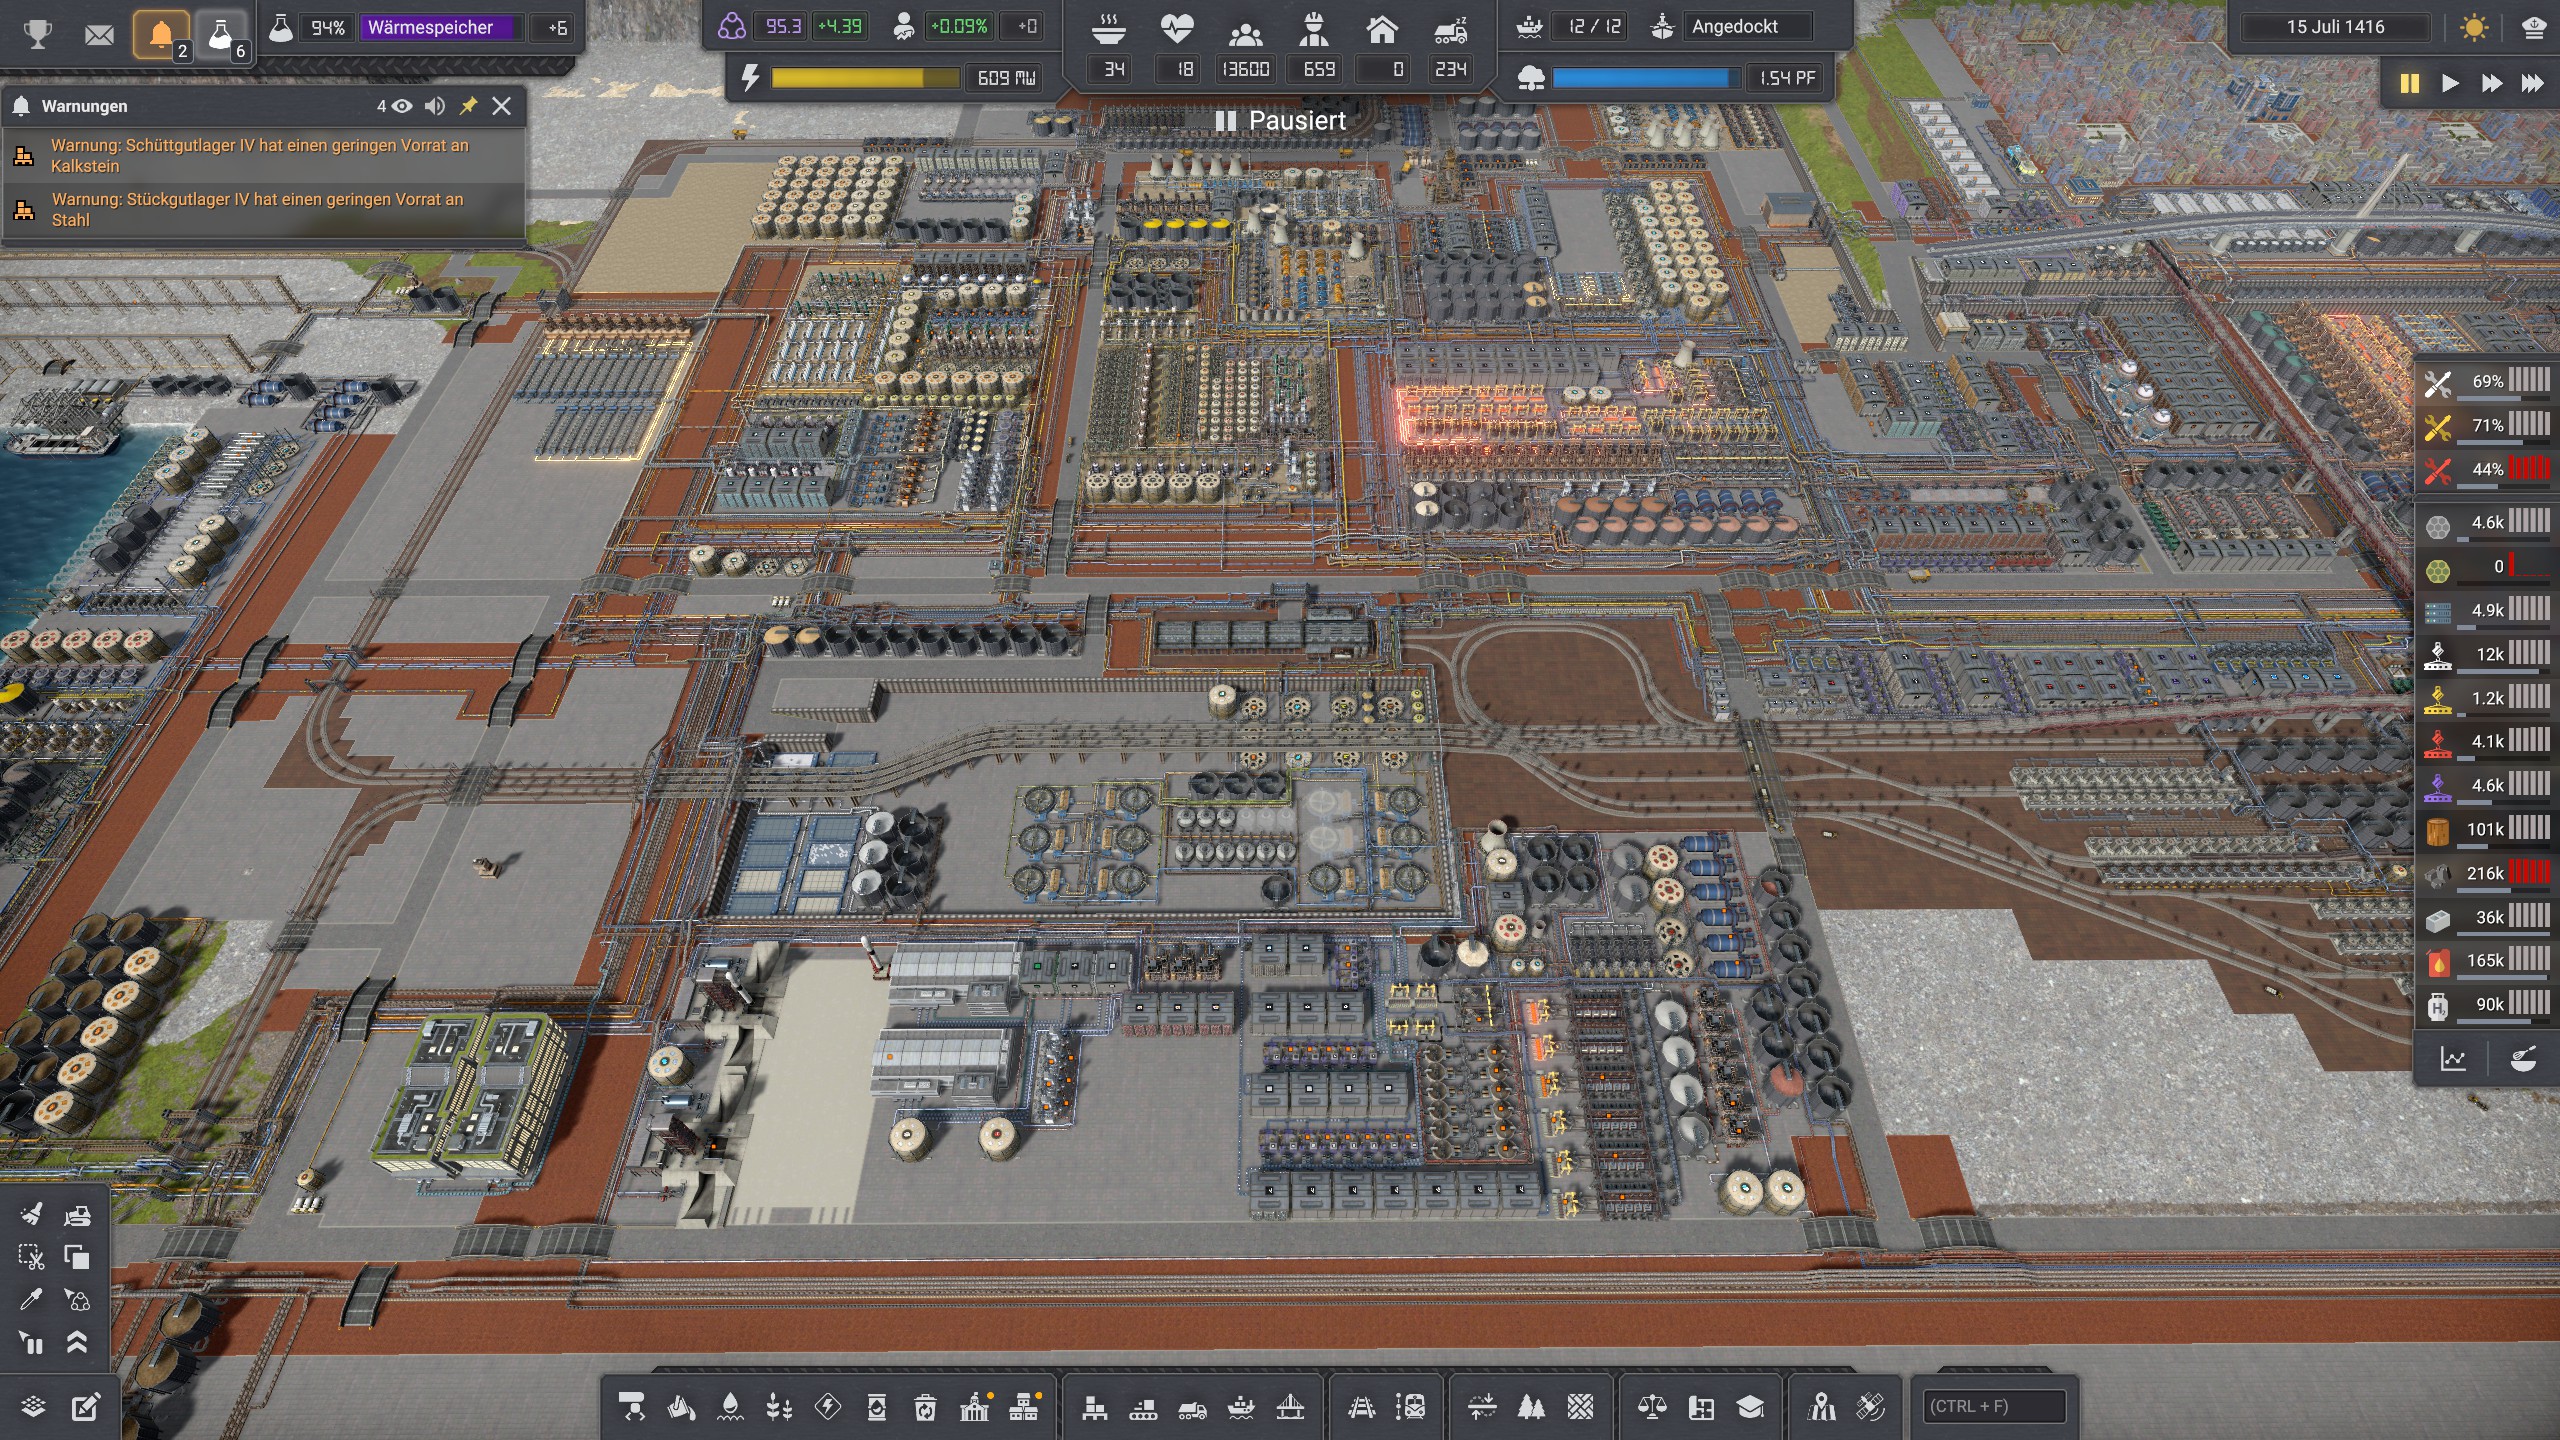Open the waste recycling build category
Image resolution: width=2560 pixels, height=1440 pixels.
(925, 1408)
